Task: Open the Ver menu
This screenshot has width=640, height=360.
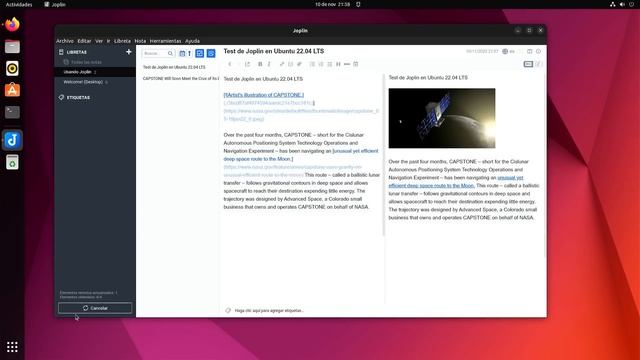Action: pos(99,41)
